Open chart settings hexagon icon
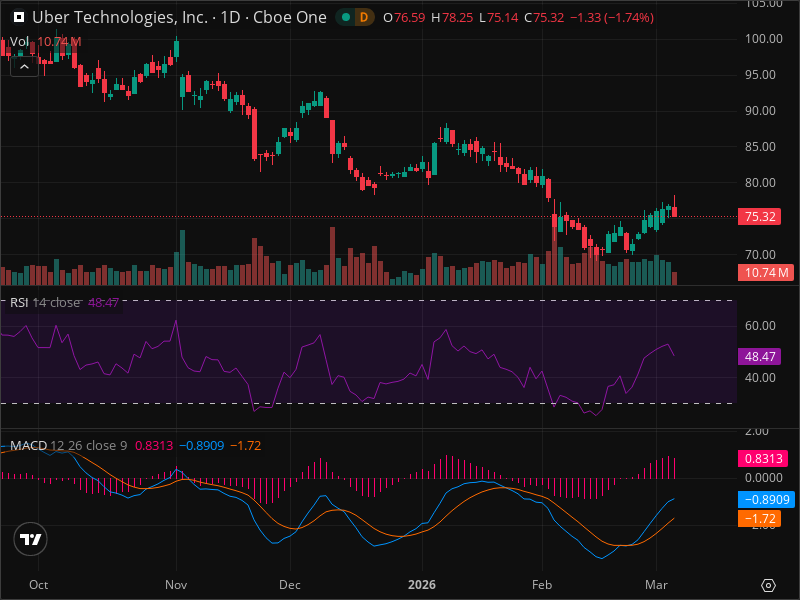This screenshot has width=800, height=600. 768,585
